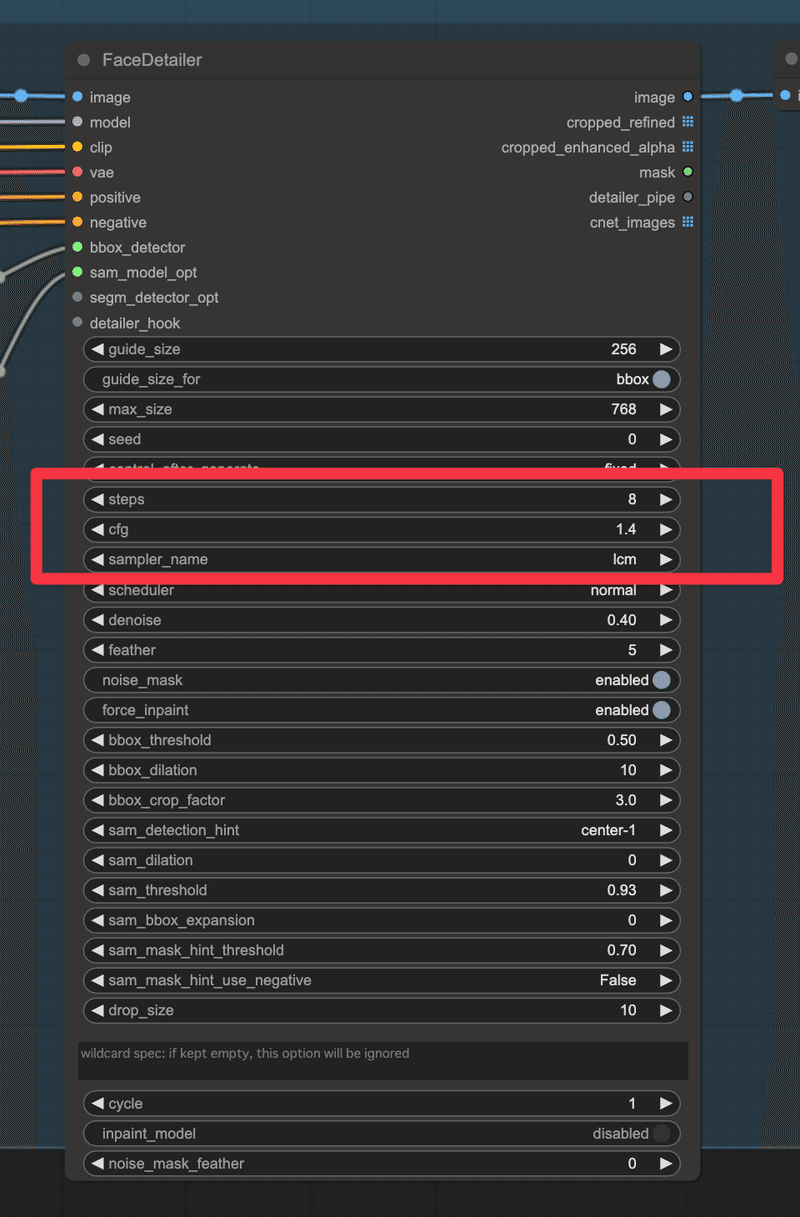
Task: Click the positive input socket
Action: point(77,197)
